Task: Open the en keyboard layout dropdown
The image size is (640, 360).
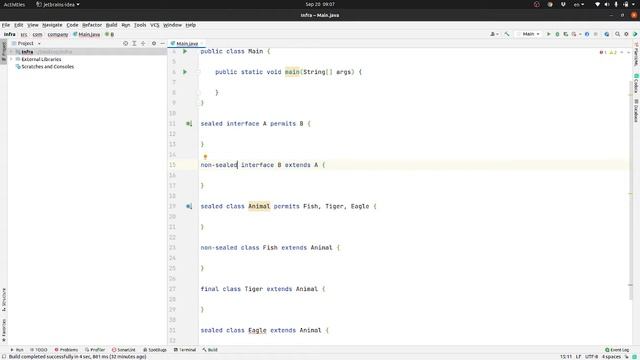Action: [579, 4]
